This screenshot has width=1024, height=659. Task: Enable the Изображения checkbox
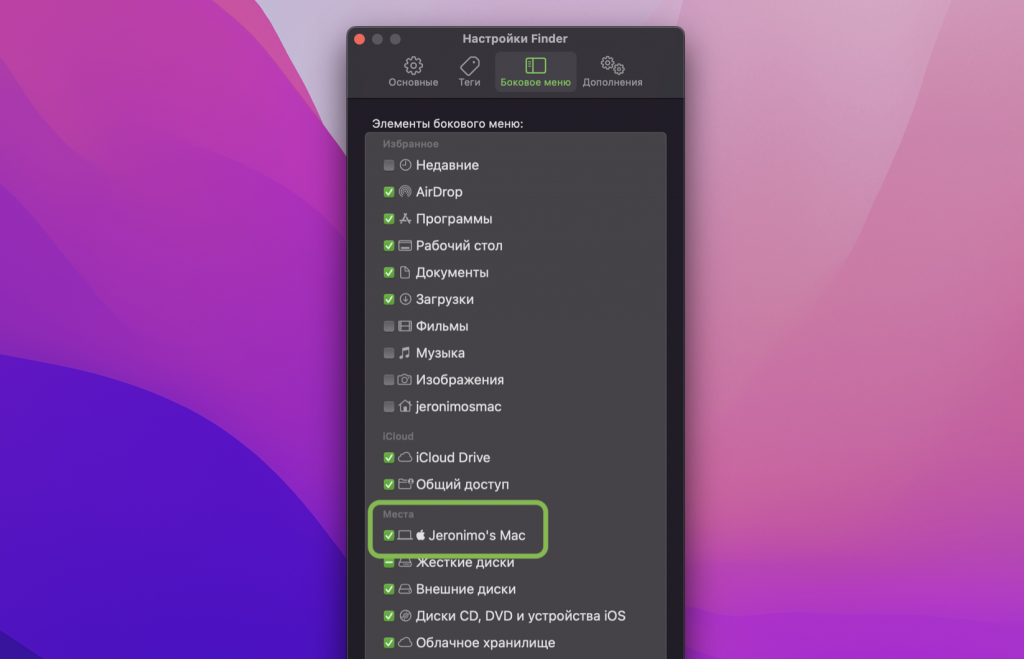tap(389, 379)
